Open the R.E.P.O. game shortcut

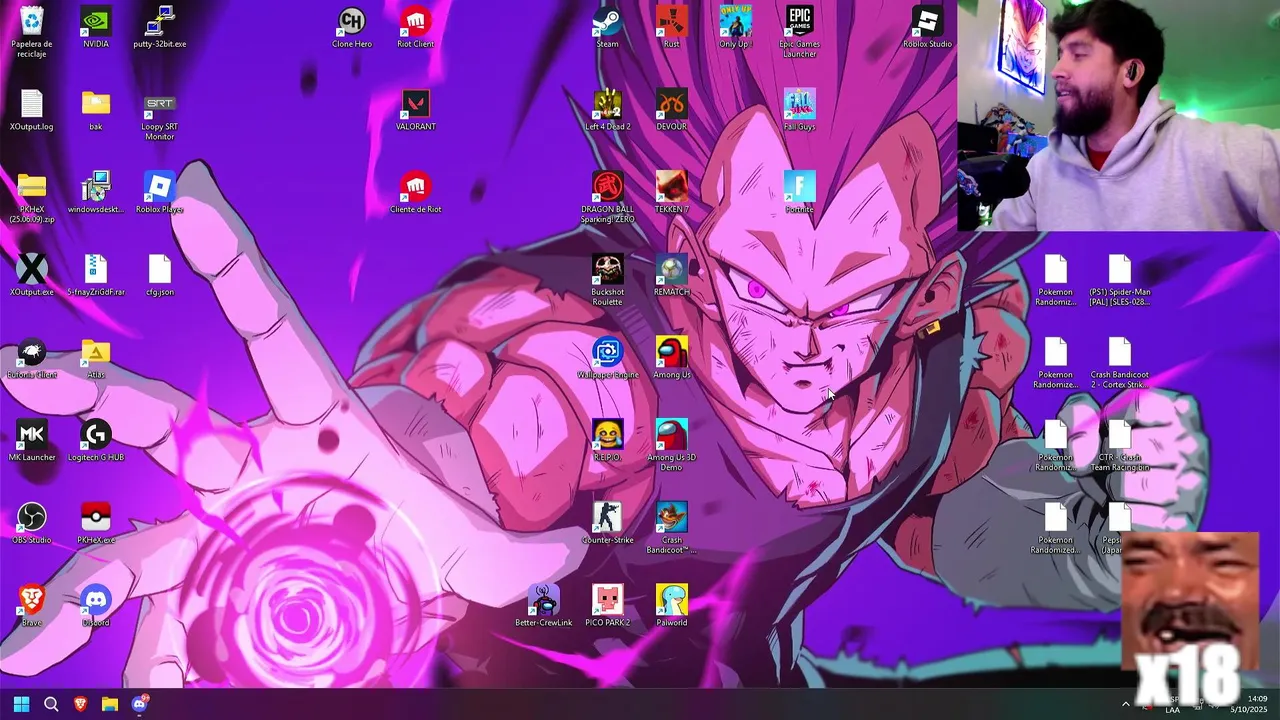608,441
